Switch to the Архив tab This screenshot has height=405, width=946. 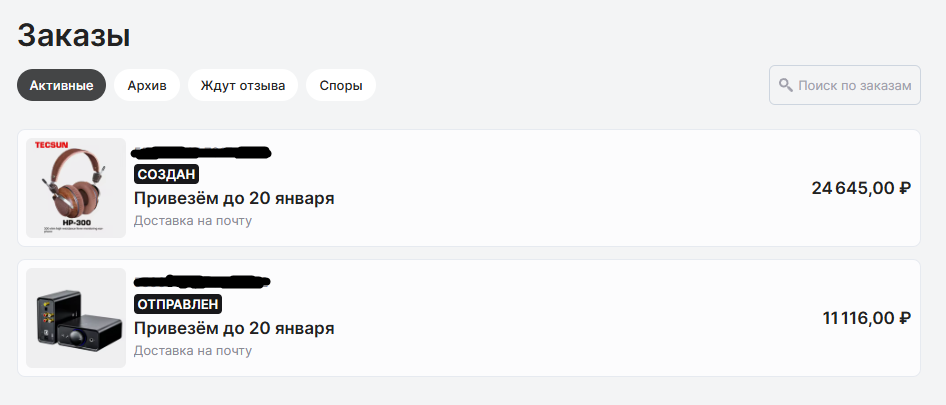pyautogui.click(x=147, y=85)
